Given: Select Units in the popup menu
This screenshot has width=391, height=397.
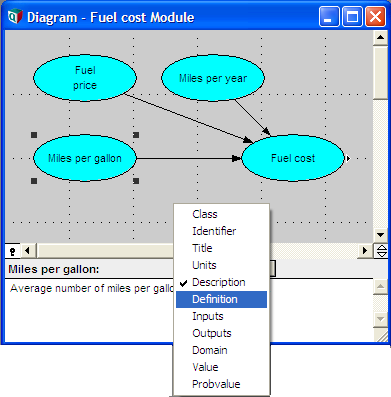Looking at the screenshot, I should 221,265.
